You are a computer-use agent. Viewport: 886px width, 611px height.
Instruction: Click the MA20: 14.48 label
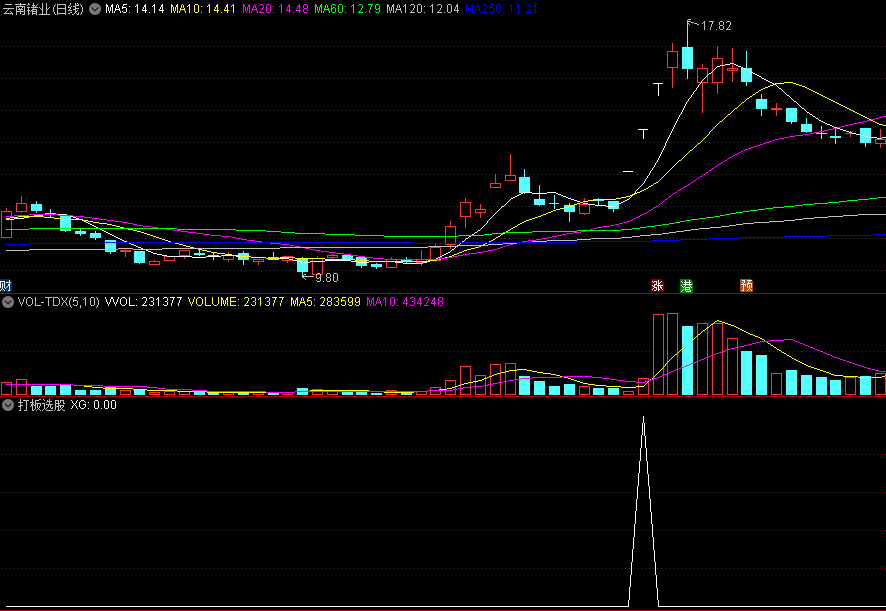[275, 9]
